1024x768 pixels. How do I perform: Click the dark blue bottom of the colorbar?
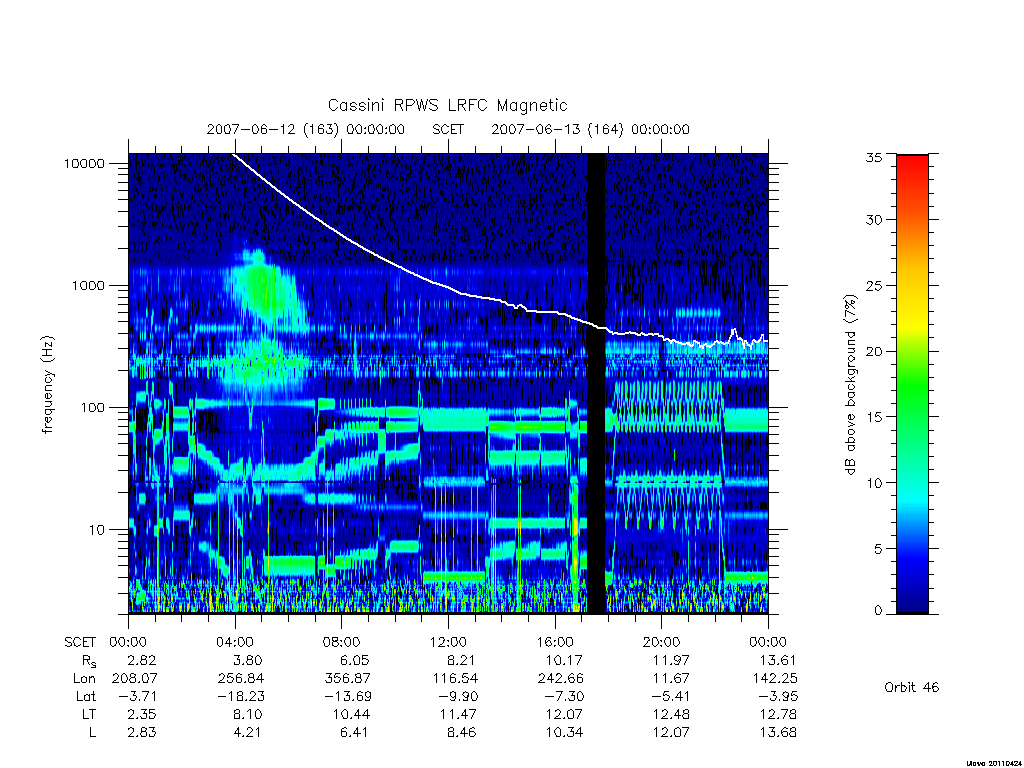(x=912, y=601)
